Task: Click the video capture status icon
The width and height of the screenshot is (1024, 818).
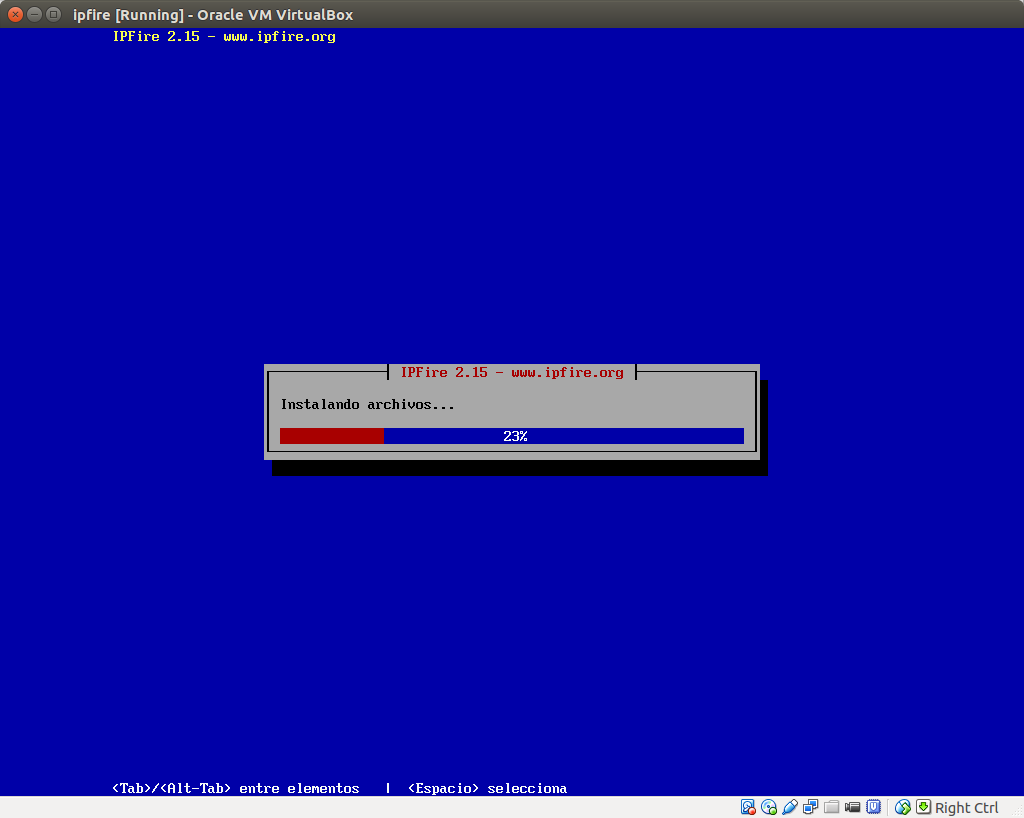Action: tap(852, 806)
